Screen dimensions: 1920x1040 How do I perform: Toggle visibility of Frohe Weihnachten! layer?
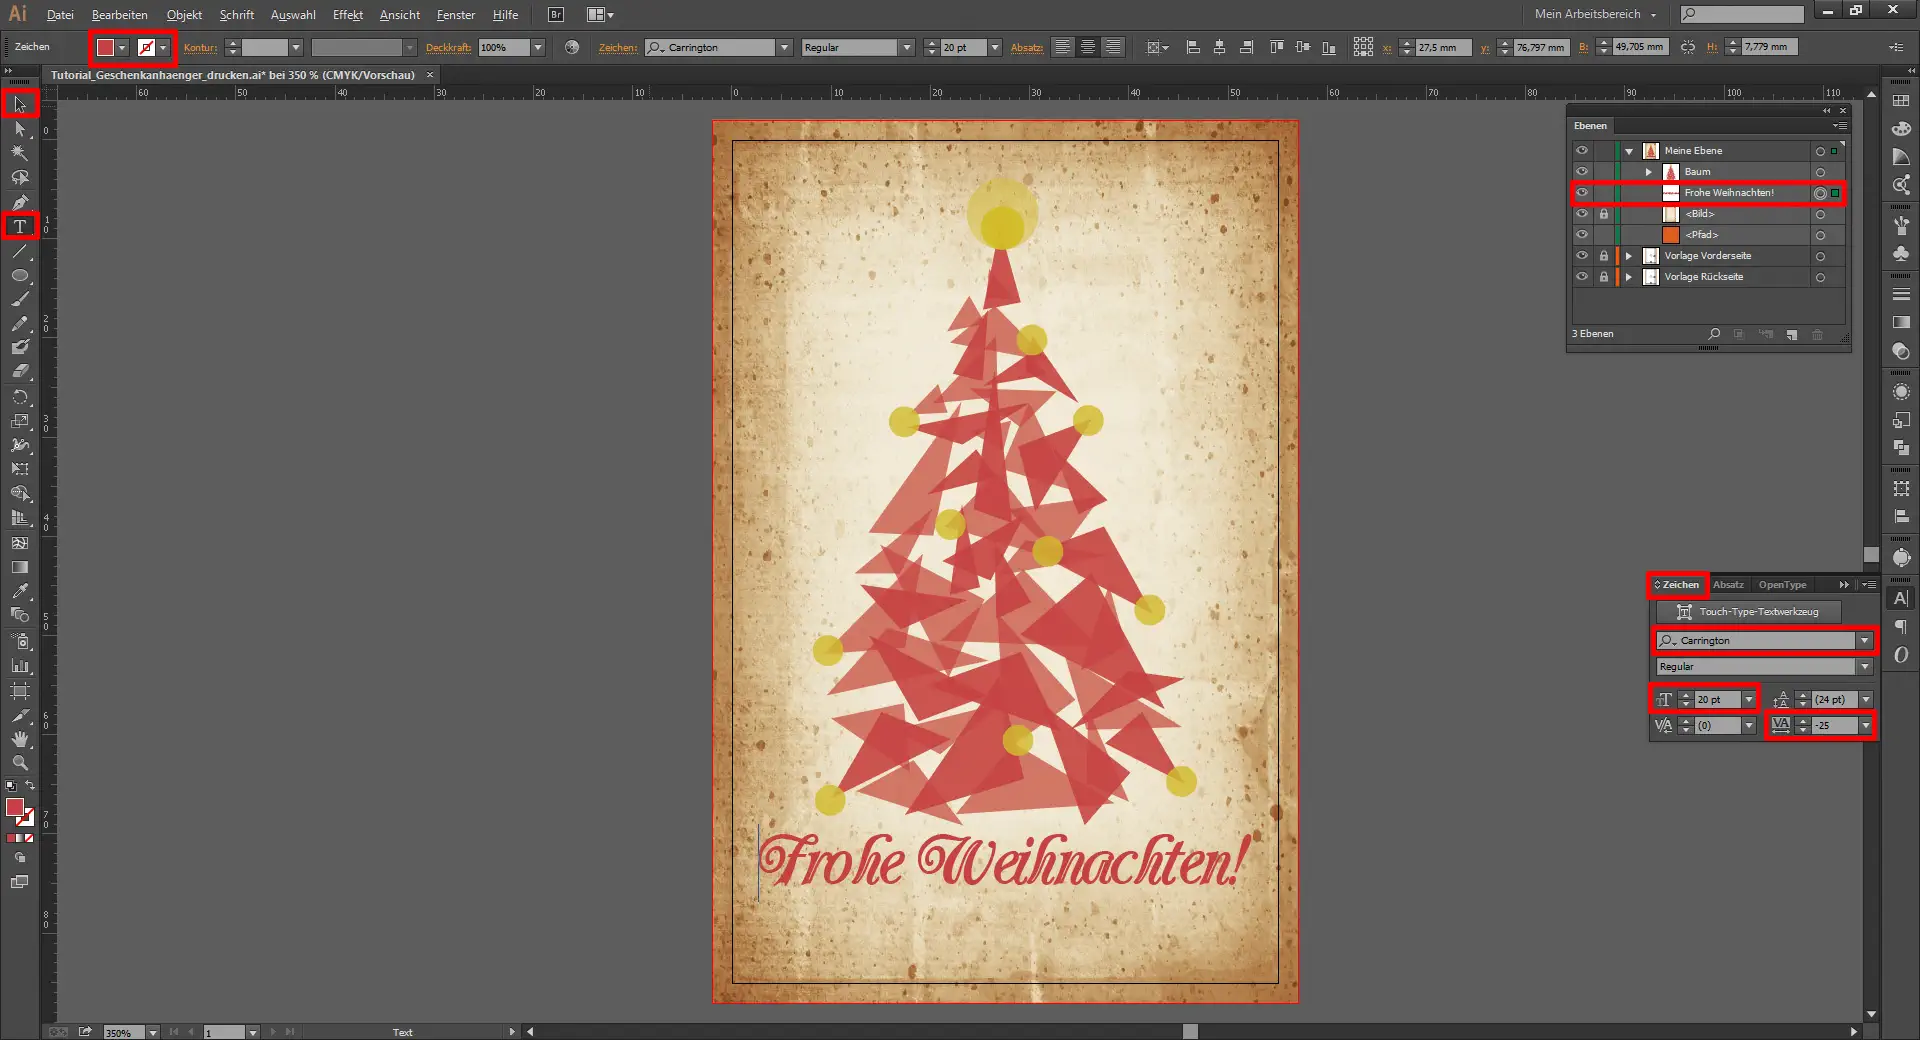pos(1582,193)
